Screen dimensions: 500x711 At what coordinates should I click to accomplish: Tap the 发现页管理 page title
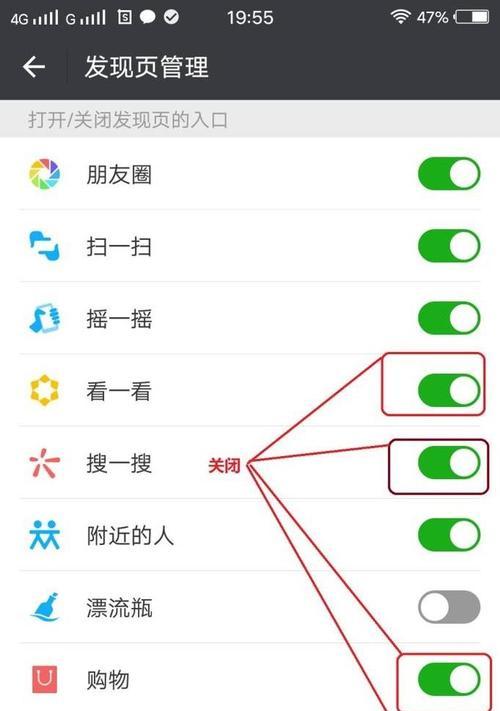tap(146, 67)
